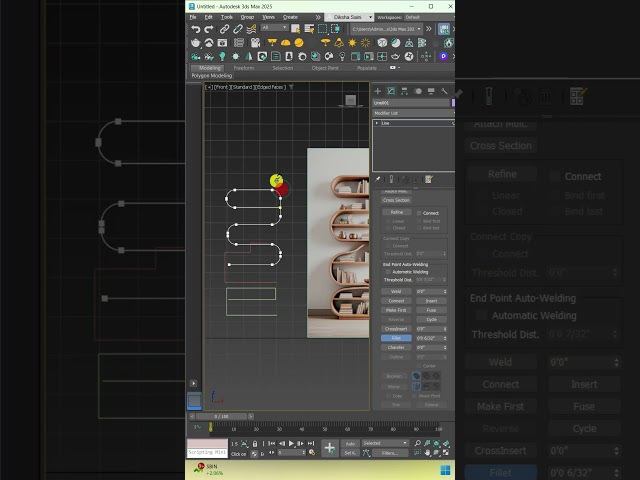This screenshot has height=480, width=640.
Task: Click the movie camera icon in second toolbar row
Action: [256, 43]
